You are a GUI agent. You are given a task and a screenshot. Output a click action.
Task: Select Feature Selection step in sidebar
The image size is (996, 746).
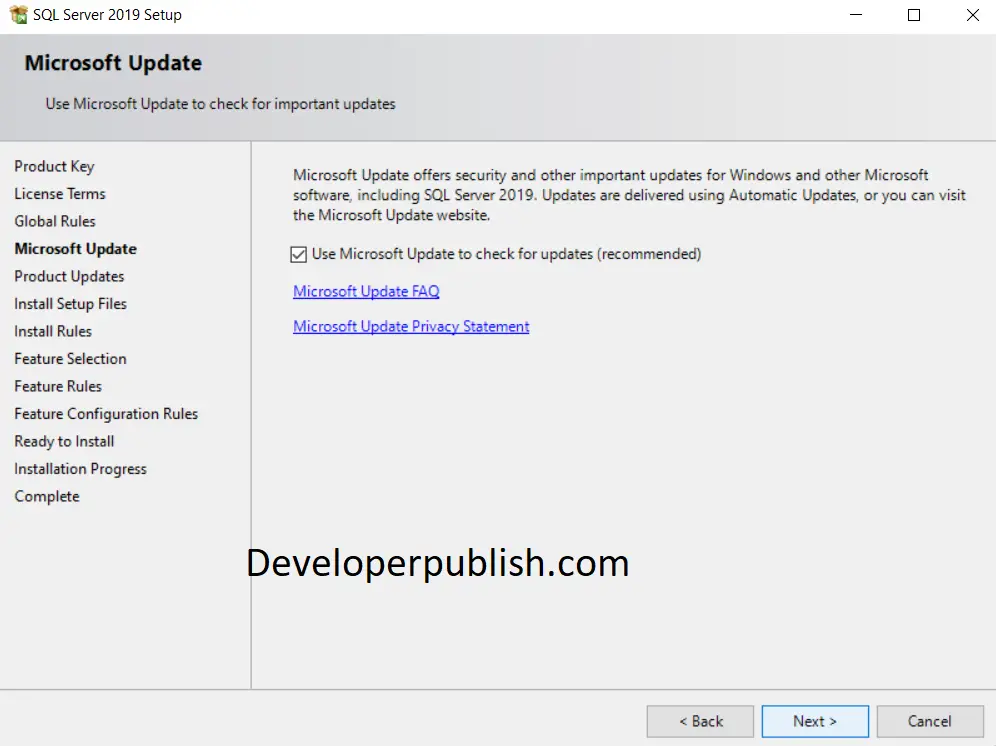click(71, 358)
